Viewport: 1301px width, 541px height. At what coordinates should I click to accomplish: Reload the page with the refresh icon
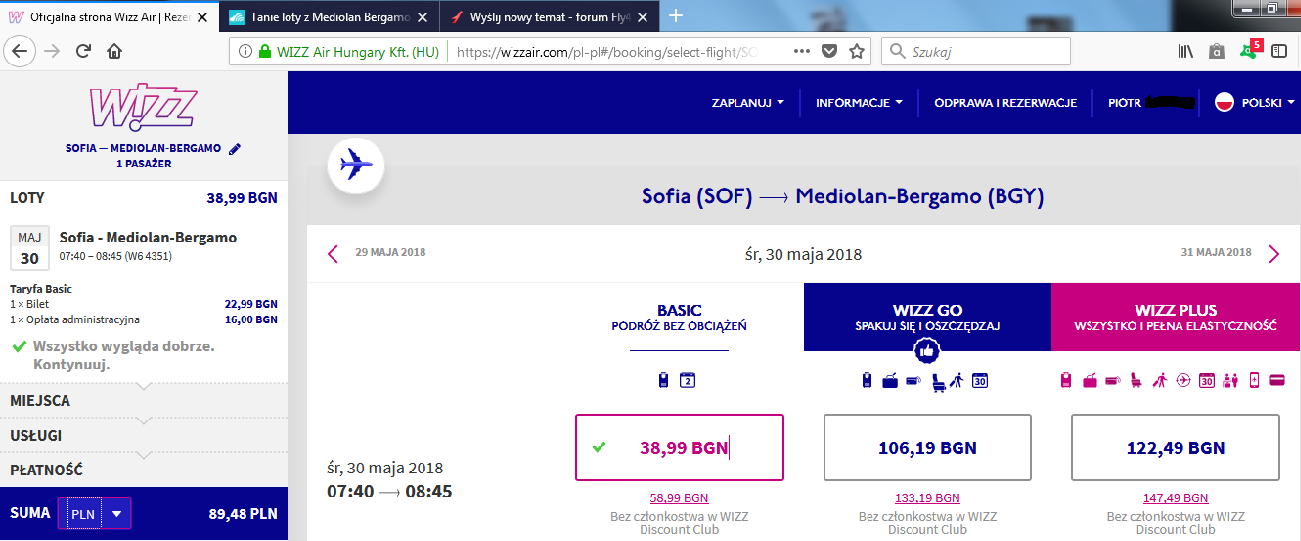pyautogui.click(x=83, y=51)
